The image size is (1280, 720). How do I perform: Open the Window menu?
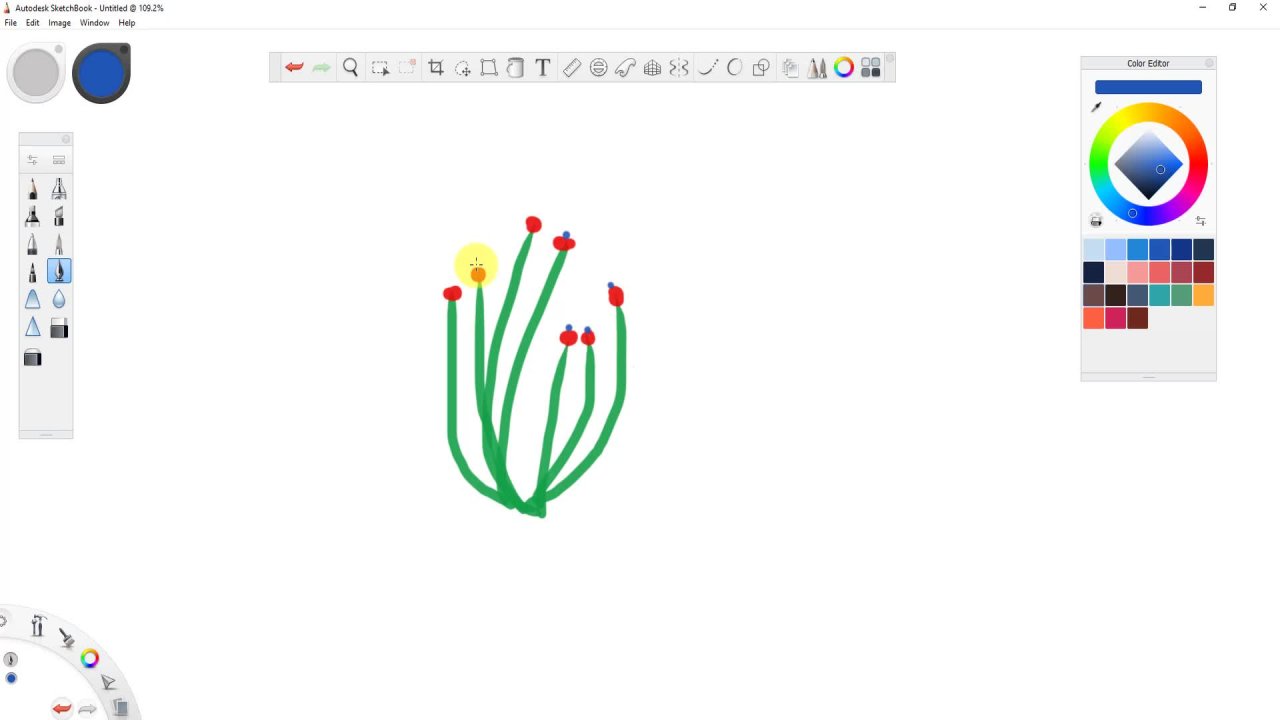(94, 23)
